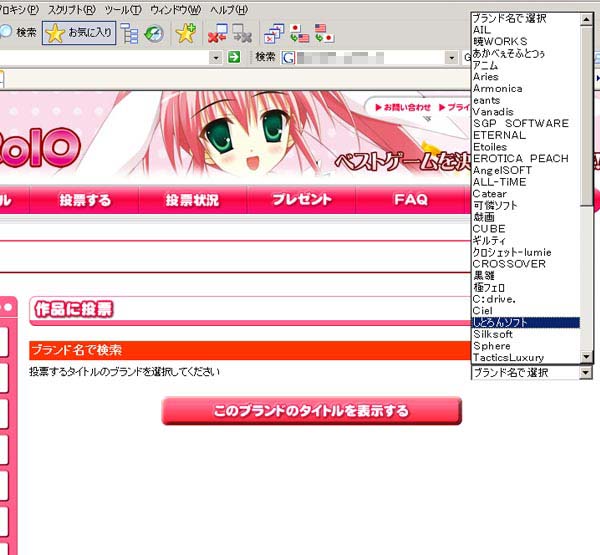
Task: Click inside the Google search field
Action: click(369, 58)
